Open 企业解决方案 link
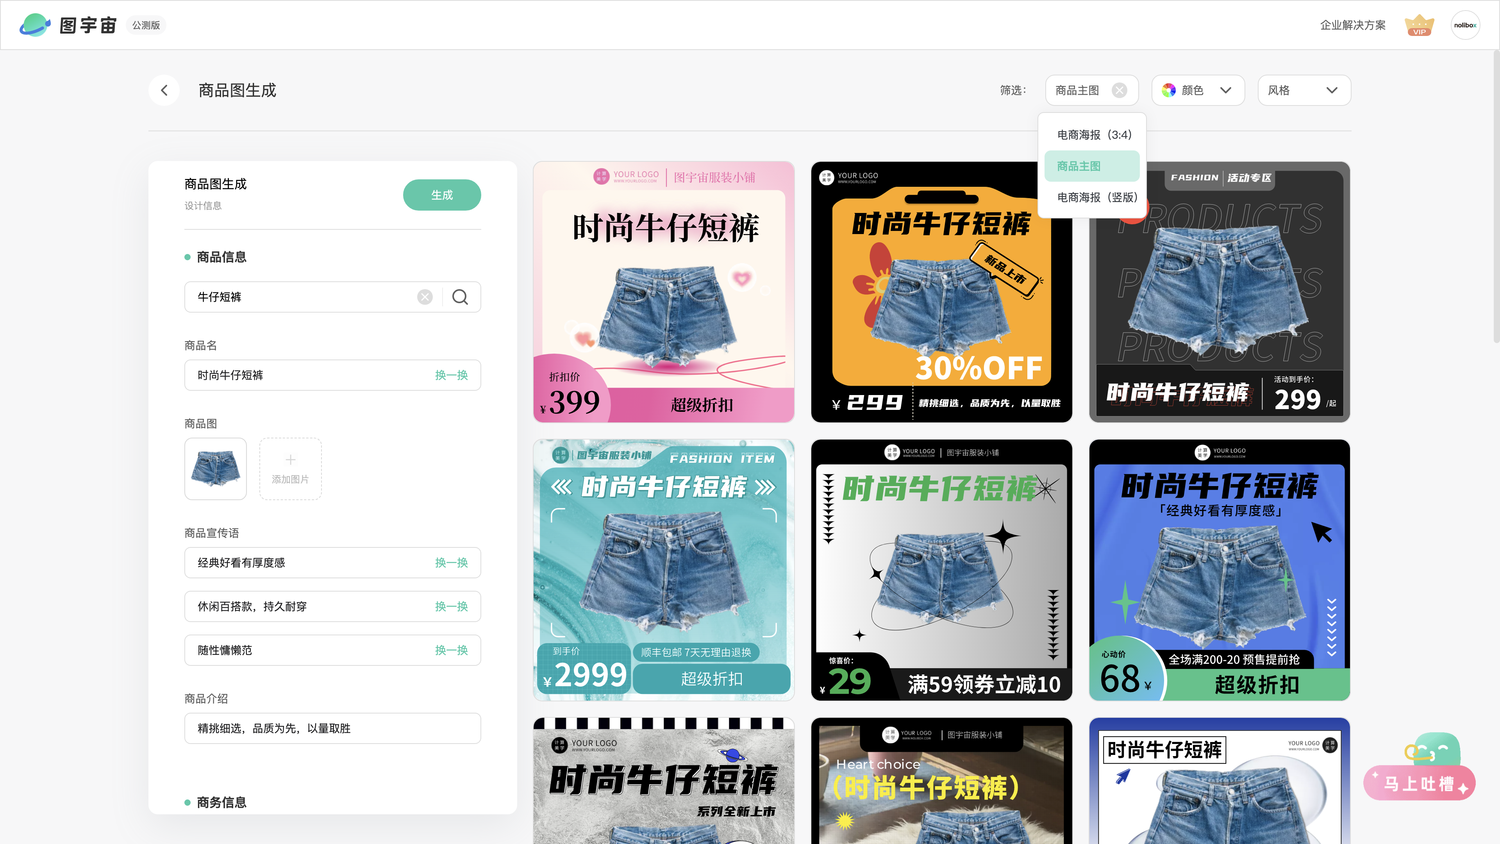 [1353, 25]
